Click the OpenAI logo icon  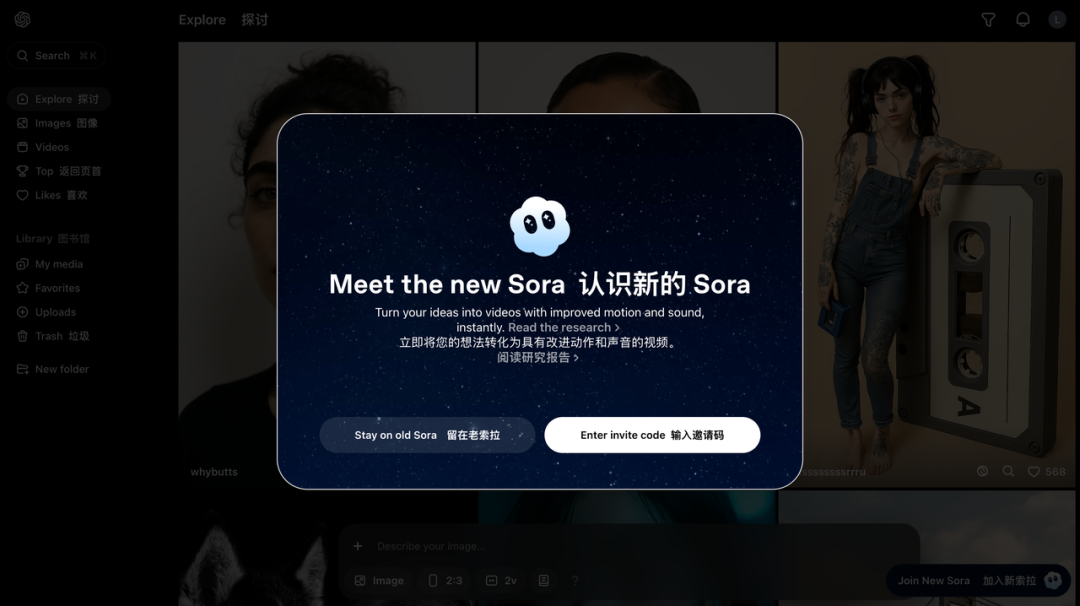pos(22,19)
